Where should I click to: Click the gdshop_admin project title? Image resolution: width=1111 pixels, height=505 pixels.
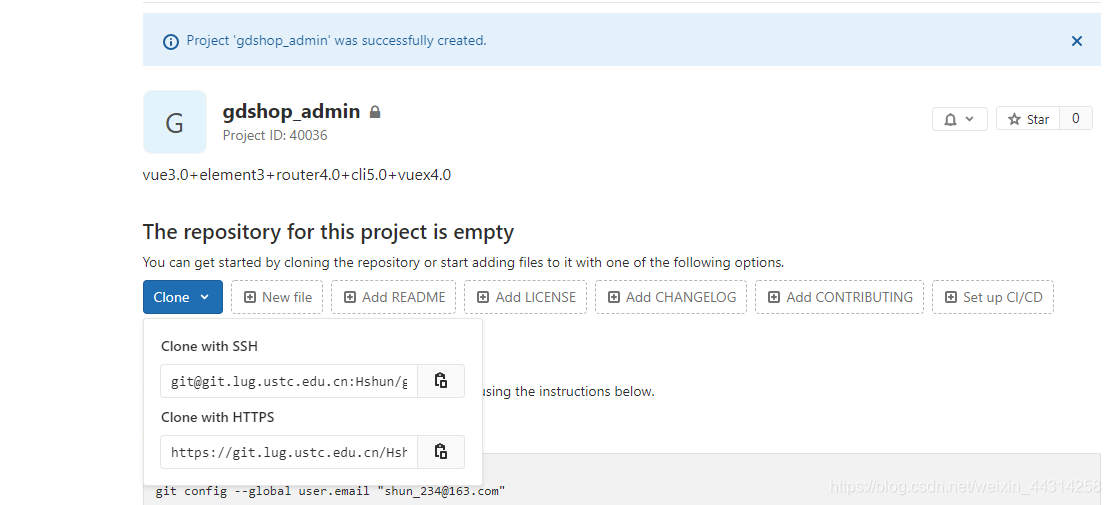click(x=291, y=111)
